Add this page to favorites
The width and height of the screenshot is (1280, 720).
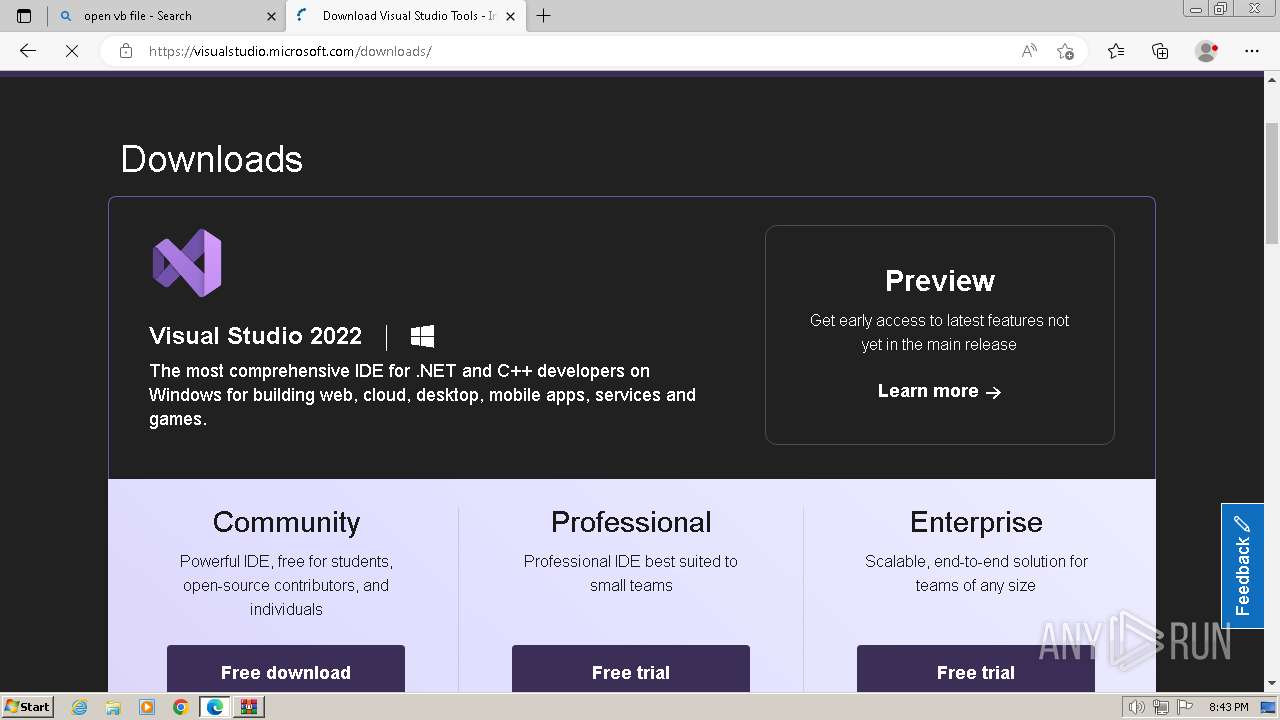coord(1065,51)
